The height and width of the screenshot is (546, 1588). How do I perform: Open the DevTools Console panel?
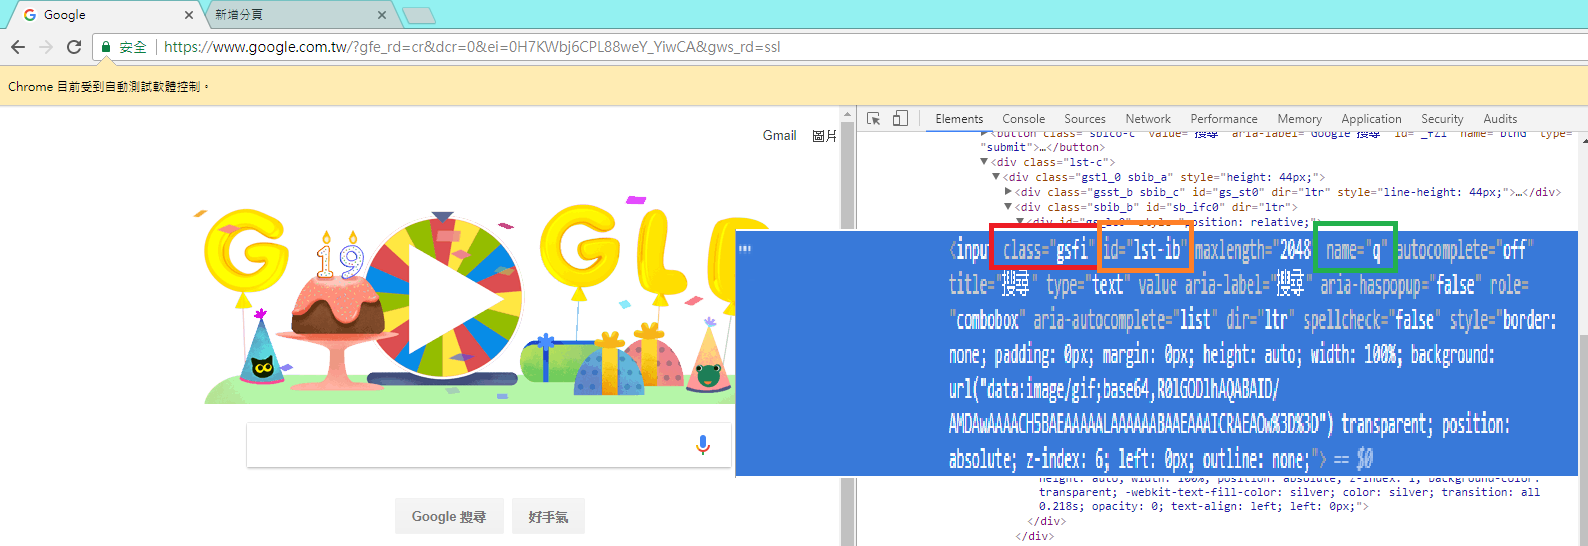pos(1023,118)
